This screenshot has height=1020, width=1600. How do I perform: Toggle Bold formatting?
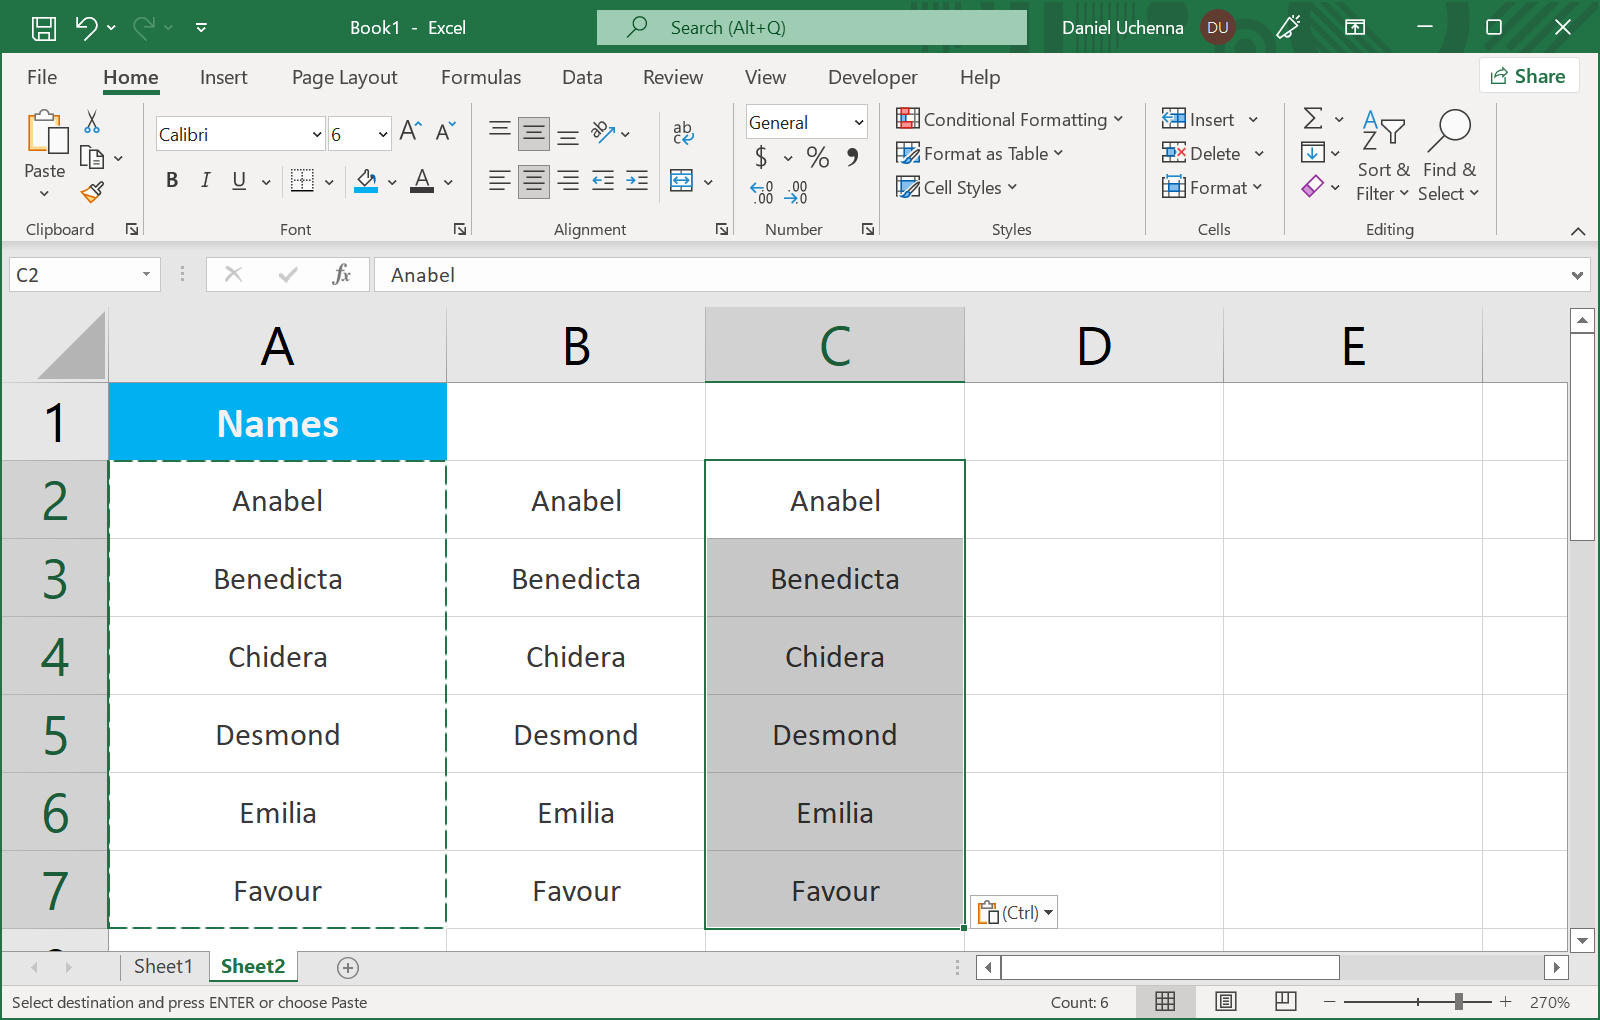(x=172, y=180)
